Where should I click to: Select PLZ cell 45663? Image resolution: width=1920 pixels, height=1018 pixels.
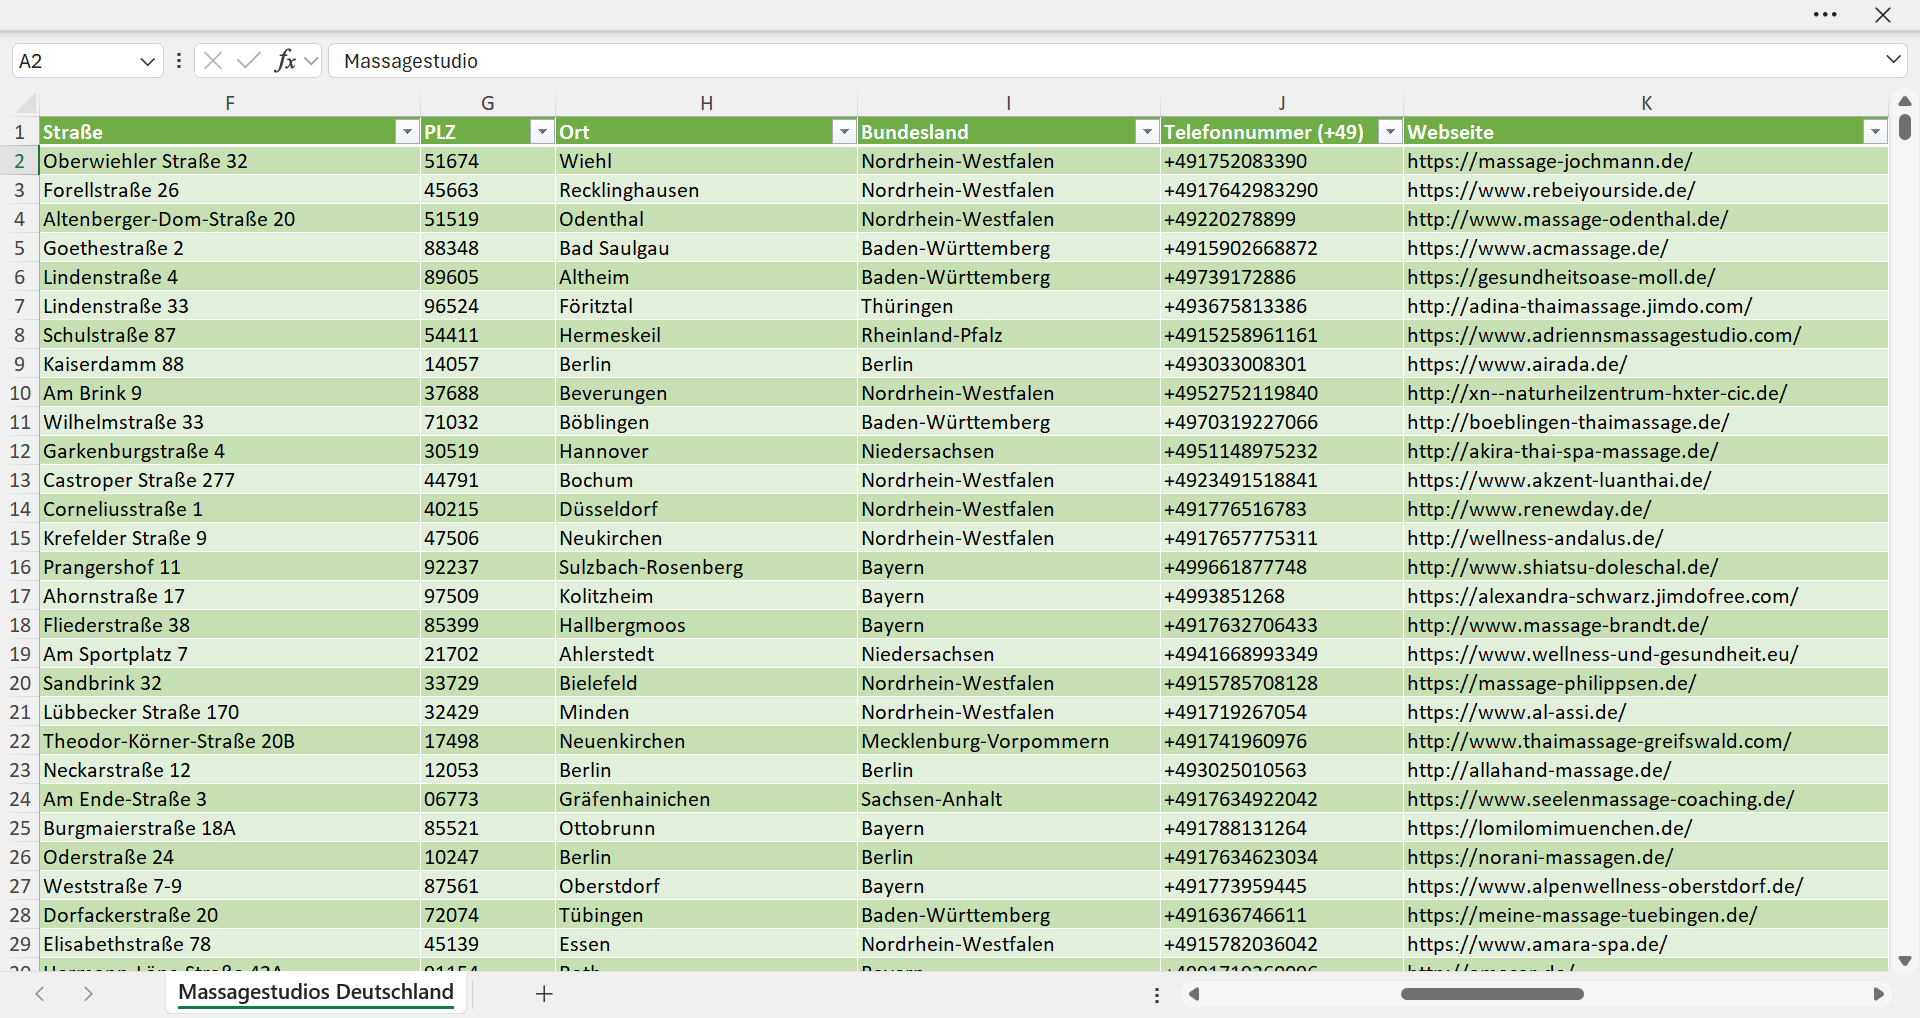(488, 190)
